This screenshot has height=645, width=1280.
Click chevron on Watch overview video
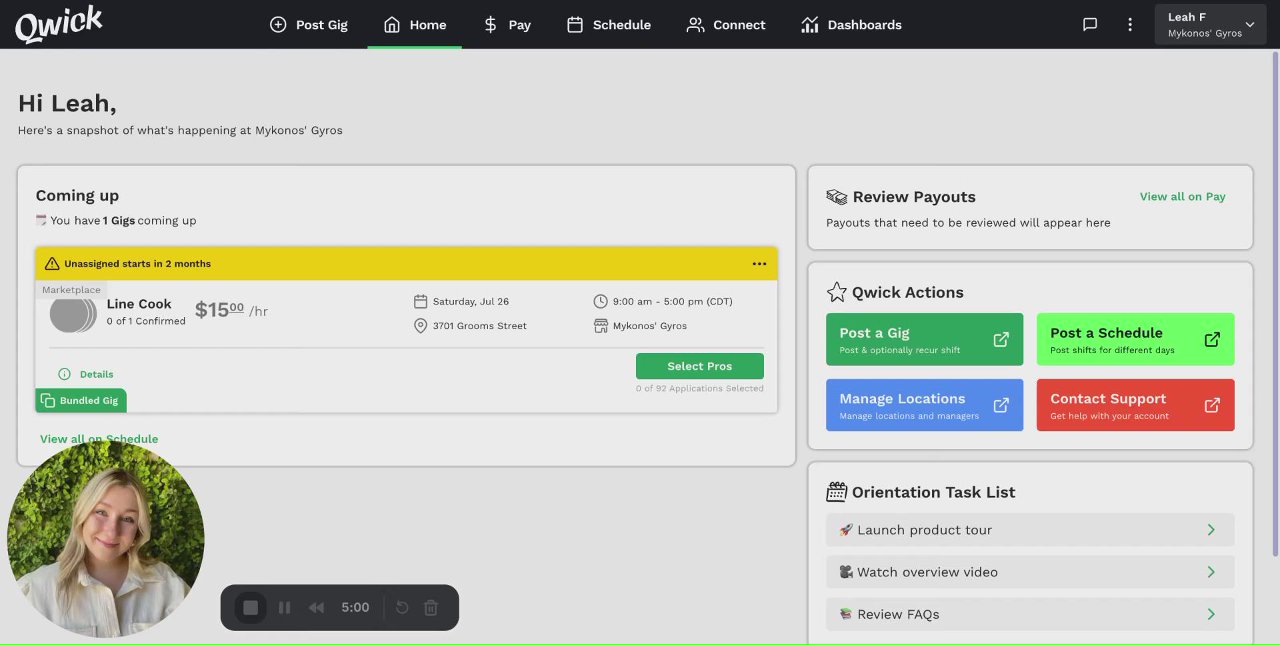click(x=1211, y=572)
